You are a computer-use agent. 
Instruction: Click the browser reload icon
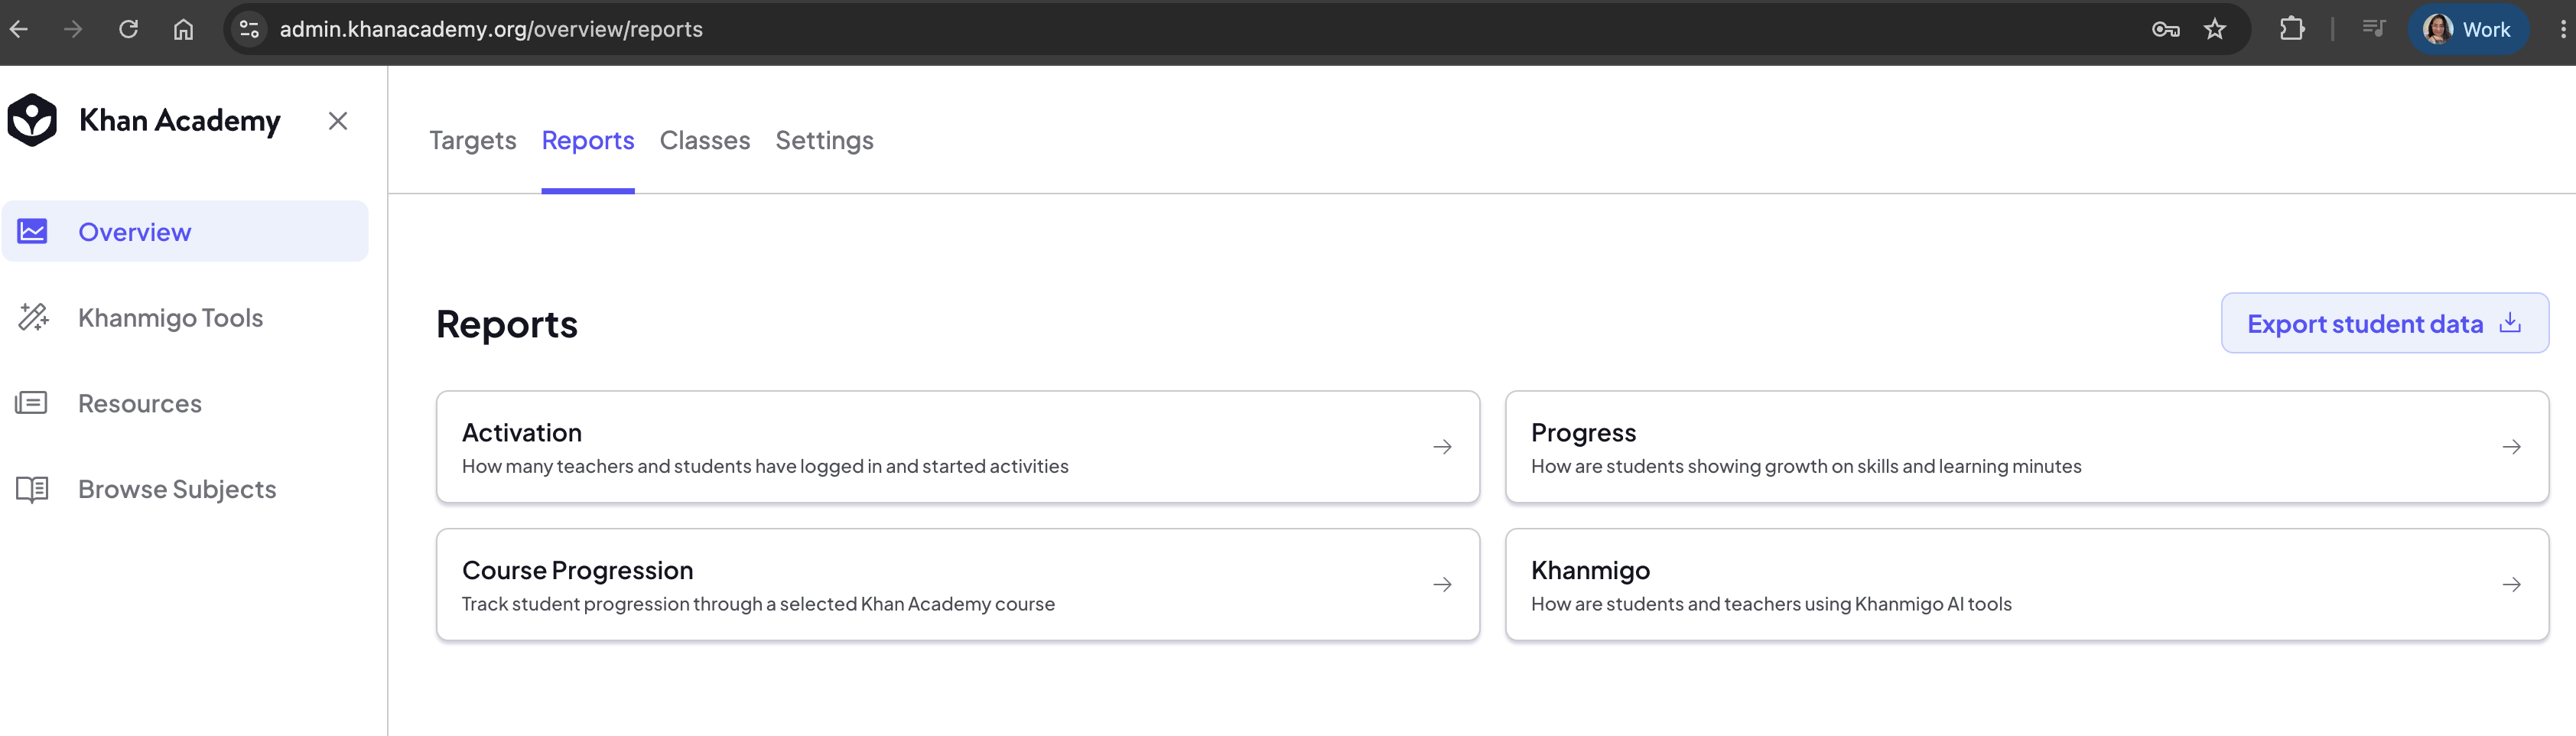128,29
